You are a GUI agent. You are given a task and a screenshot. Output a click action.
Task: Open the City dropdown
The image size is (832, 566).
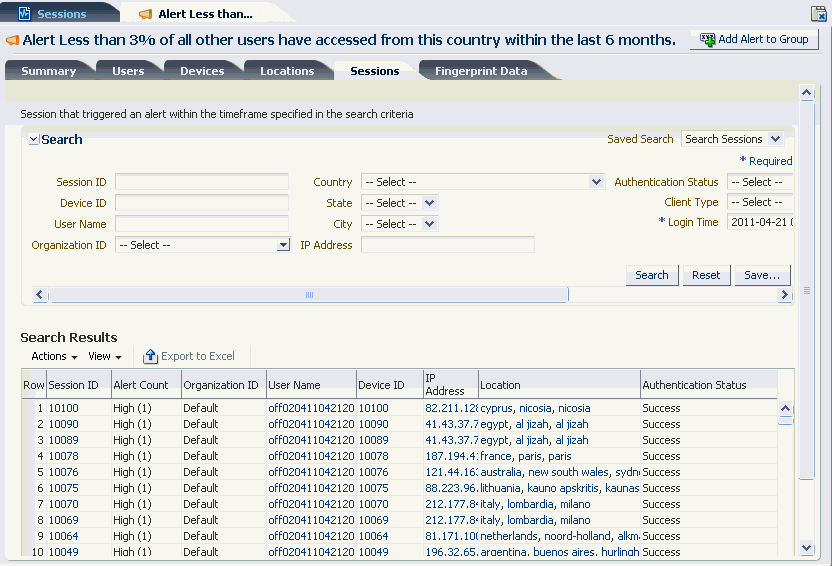pyautogui.click(x=429, y=224)
